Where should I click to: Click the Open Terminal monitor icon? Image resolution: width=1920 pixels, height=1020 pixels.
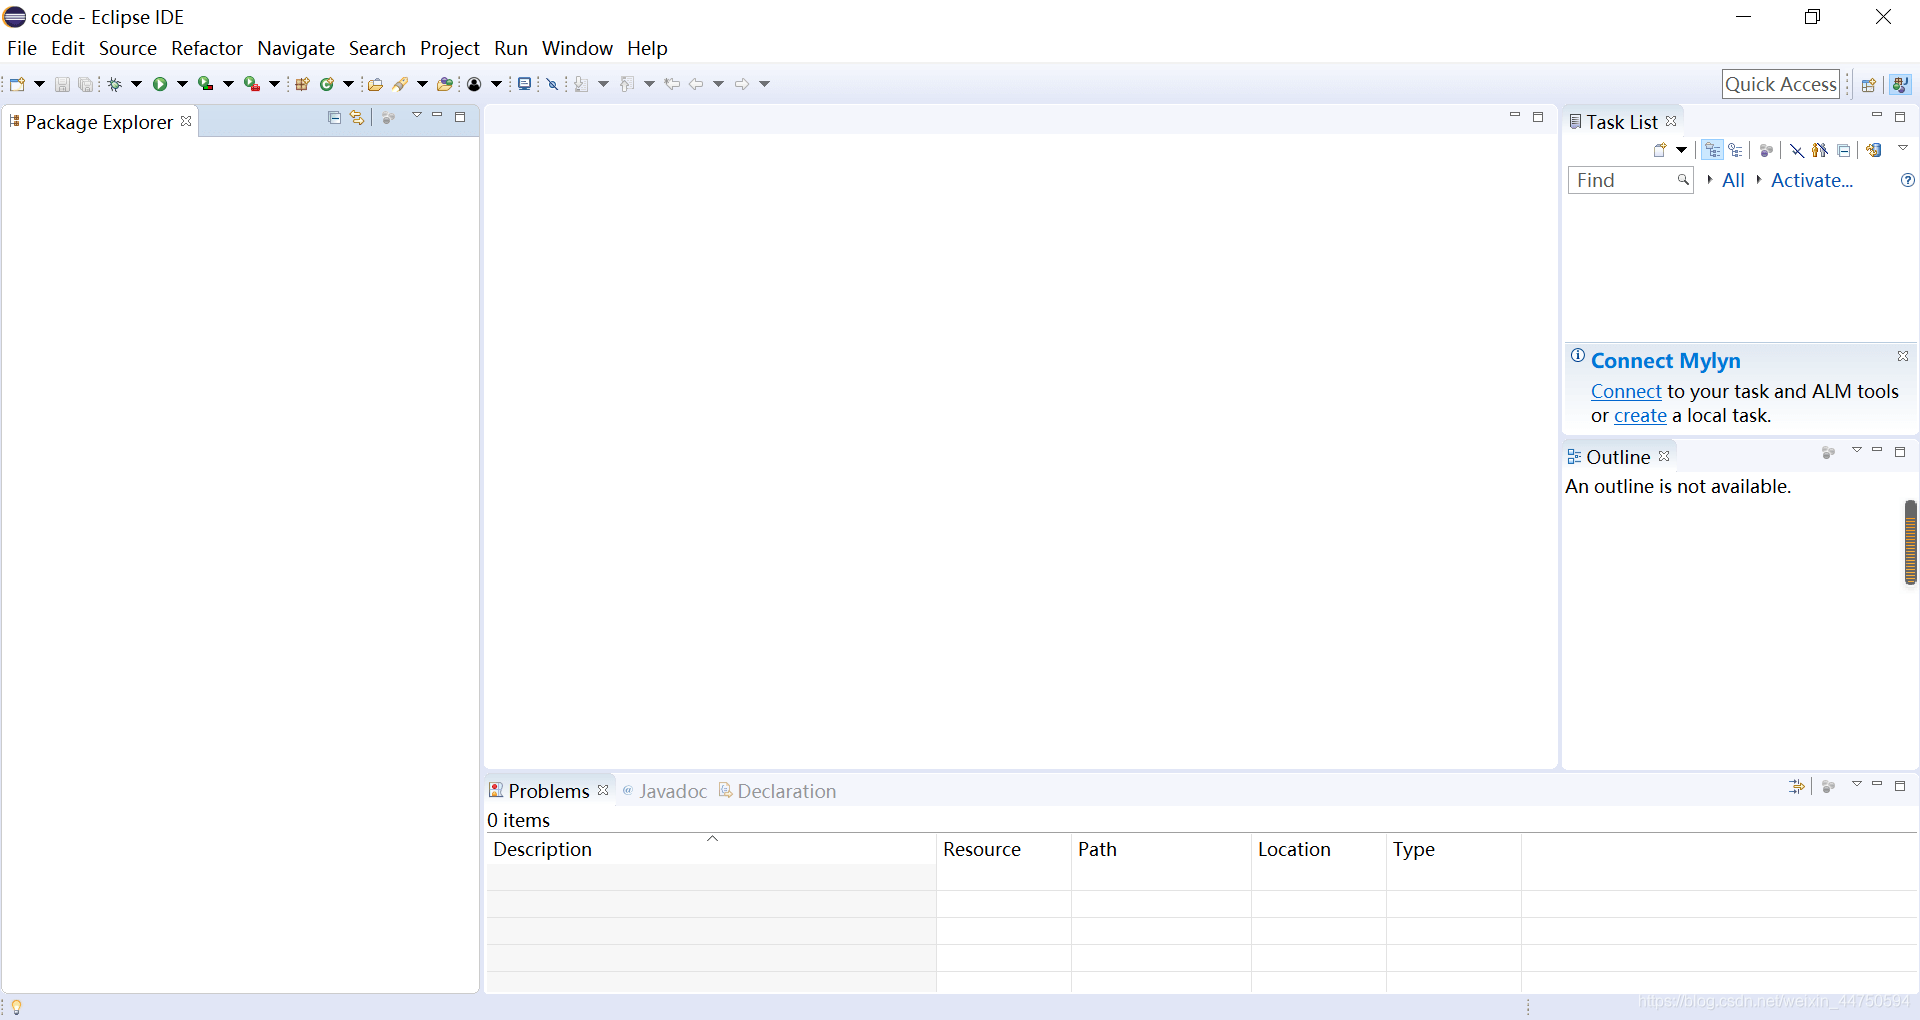pos(524,84)
